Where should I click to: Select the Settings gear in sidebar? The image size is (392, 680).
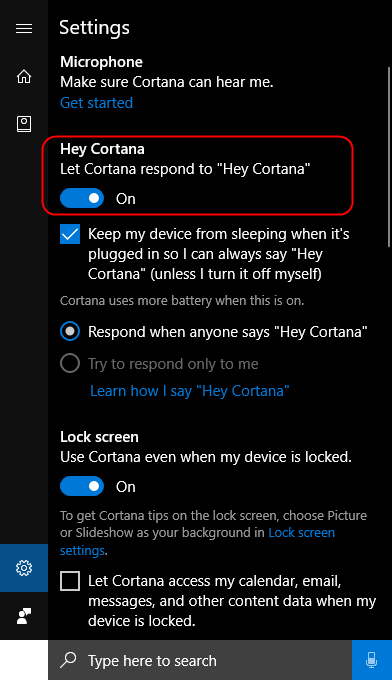tap(24, 568)
